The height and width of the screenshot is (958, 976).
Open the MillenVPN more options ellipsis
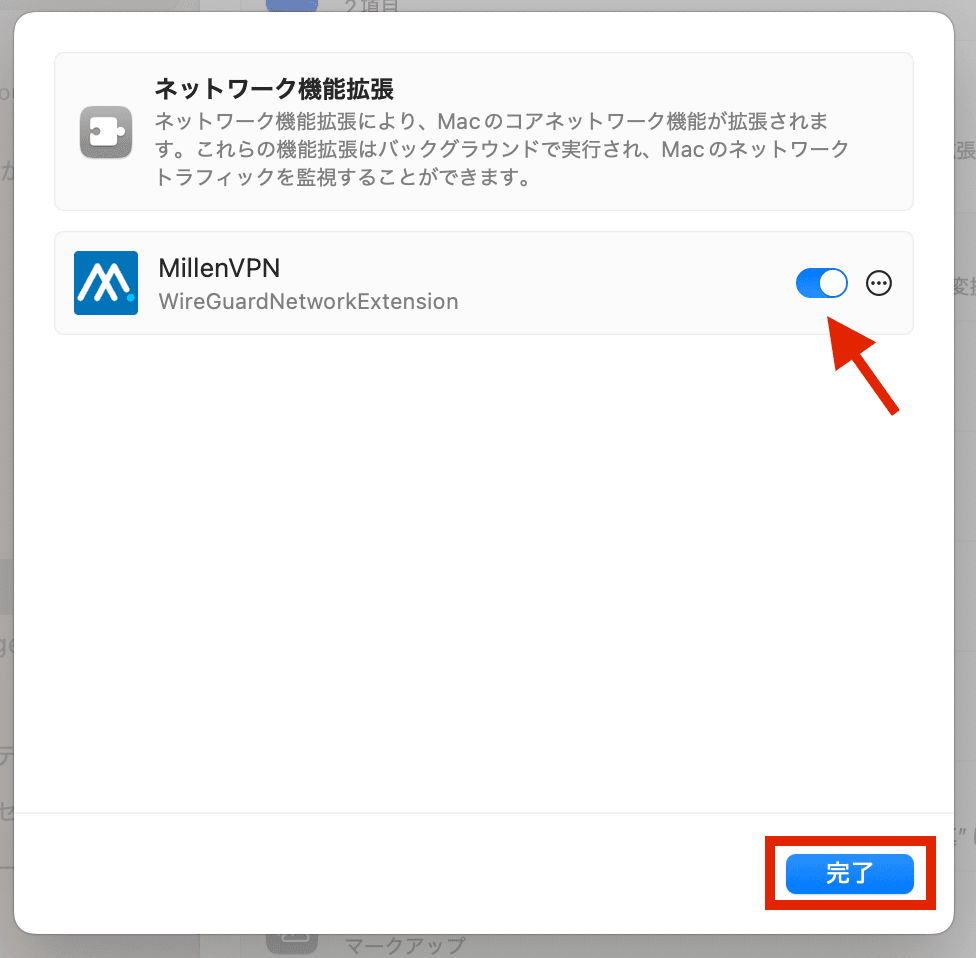tap(878, 283)
